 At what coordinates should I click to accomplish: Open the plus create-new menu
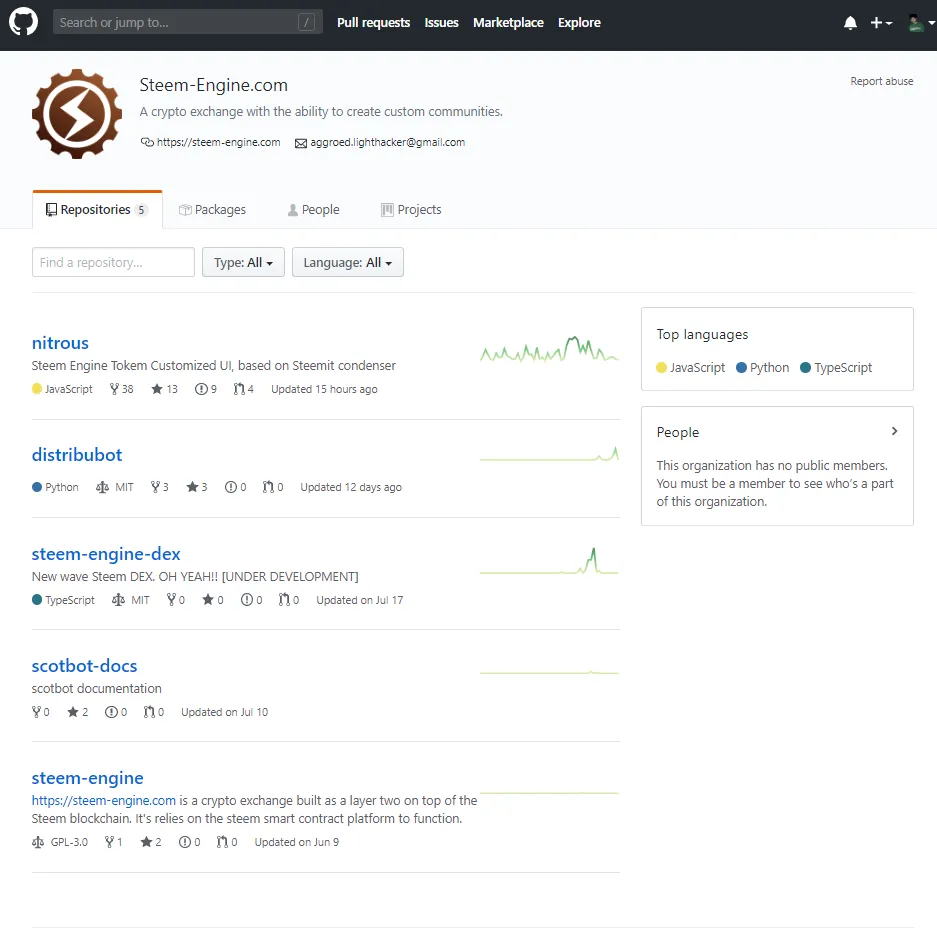tap(881, 23)
